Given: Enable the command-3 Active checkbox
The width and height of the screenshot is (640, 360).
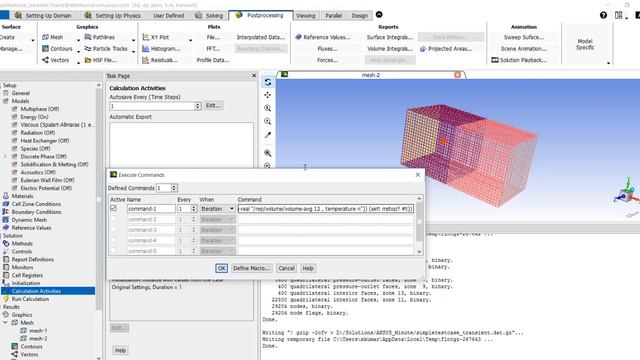Looking at the screenshot, I should (113, 230).
